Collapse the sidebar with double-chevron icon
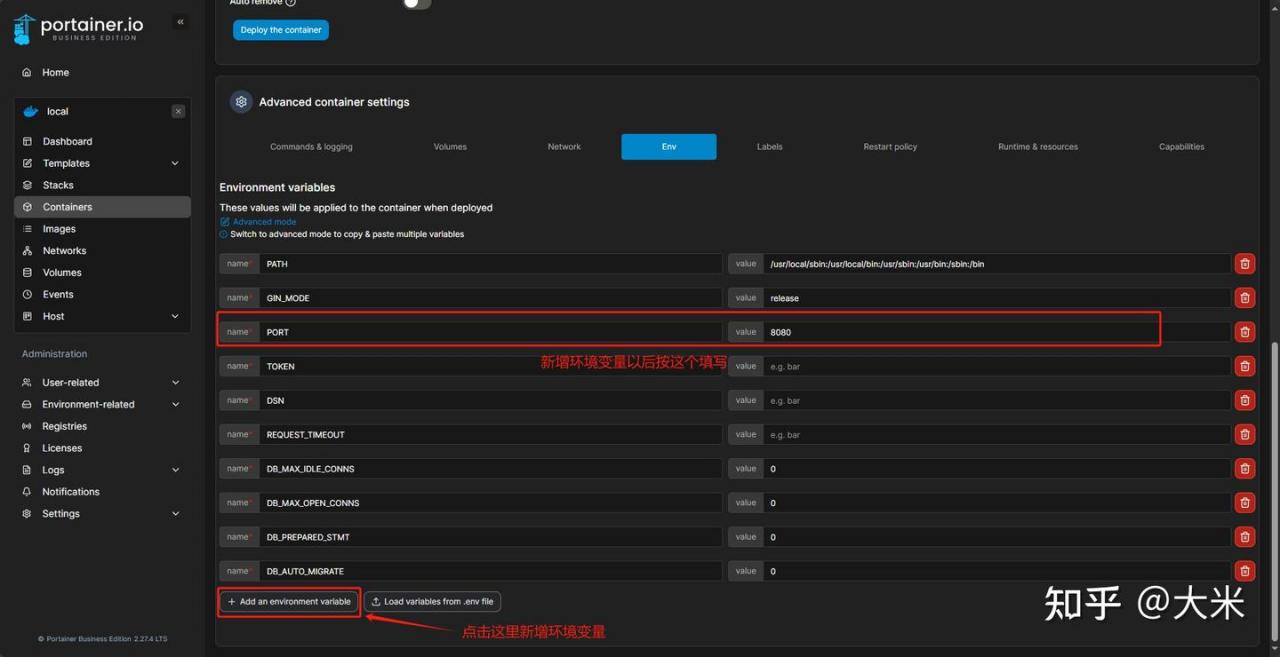1280x657 pixels. [180, 22]
